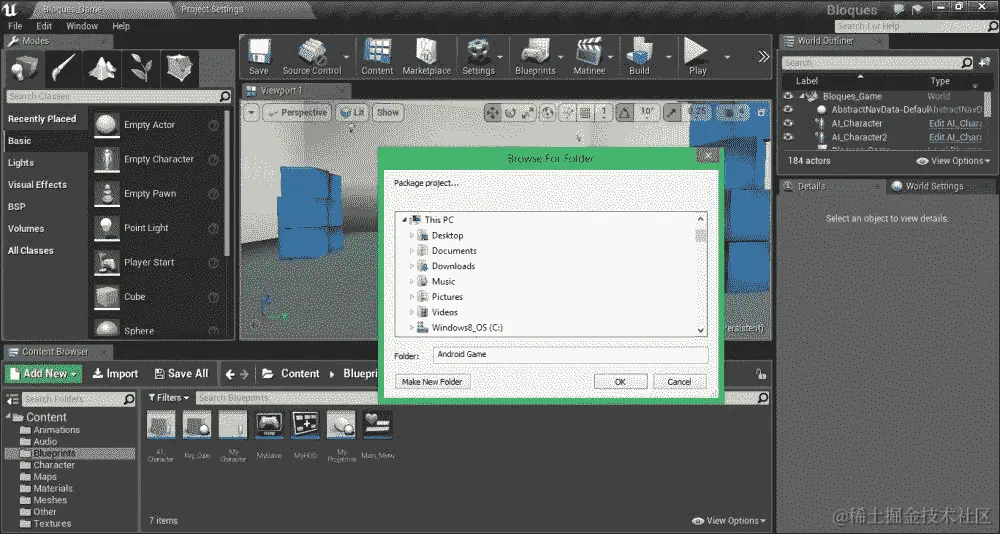
Task: Select Foliage mode leaf icon
Action: pos(141,68)
